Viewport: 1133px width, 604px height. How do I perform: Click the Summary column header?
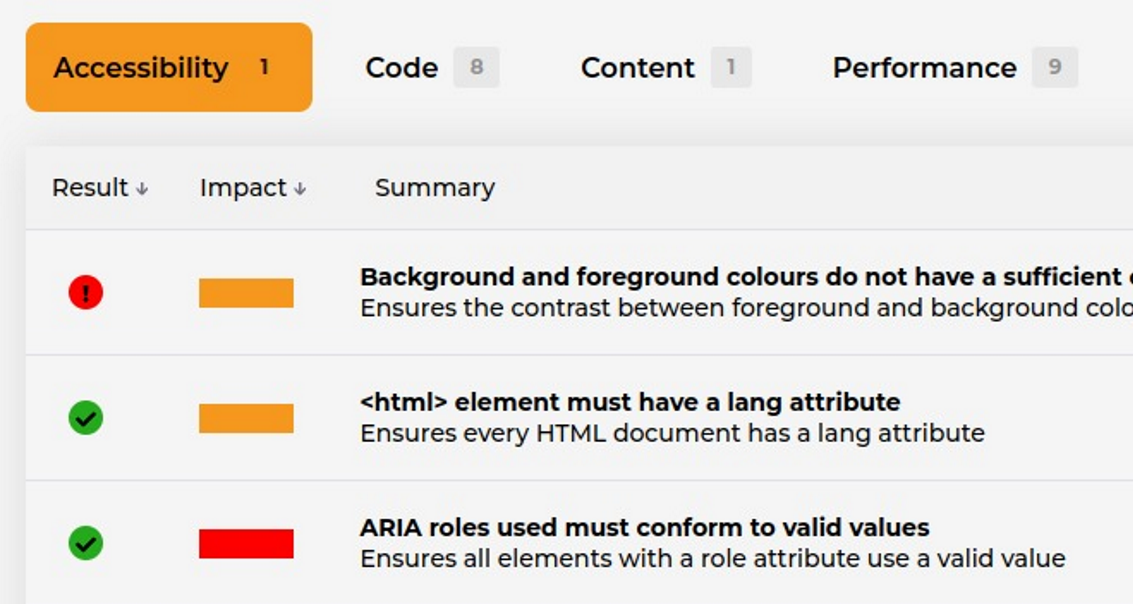tap(434, 188)
